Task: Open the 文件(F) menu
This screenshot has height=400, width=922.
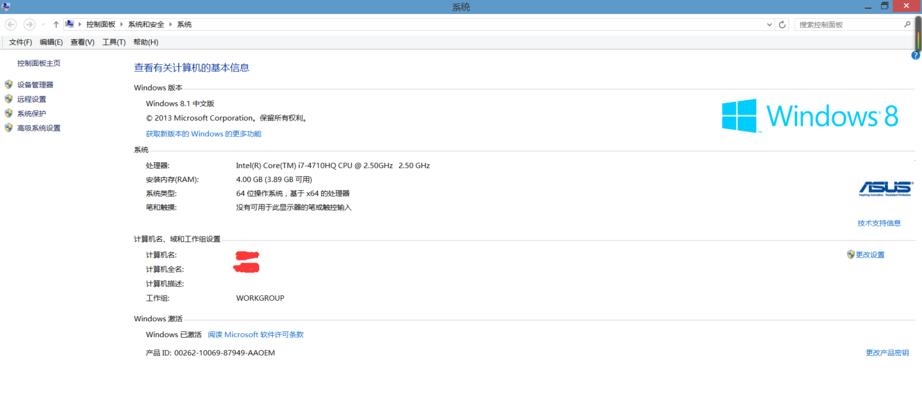Action: click(21, 42)
